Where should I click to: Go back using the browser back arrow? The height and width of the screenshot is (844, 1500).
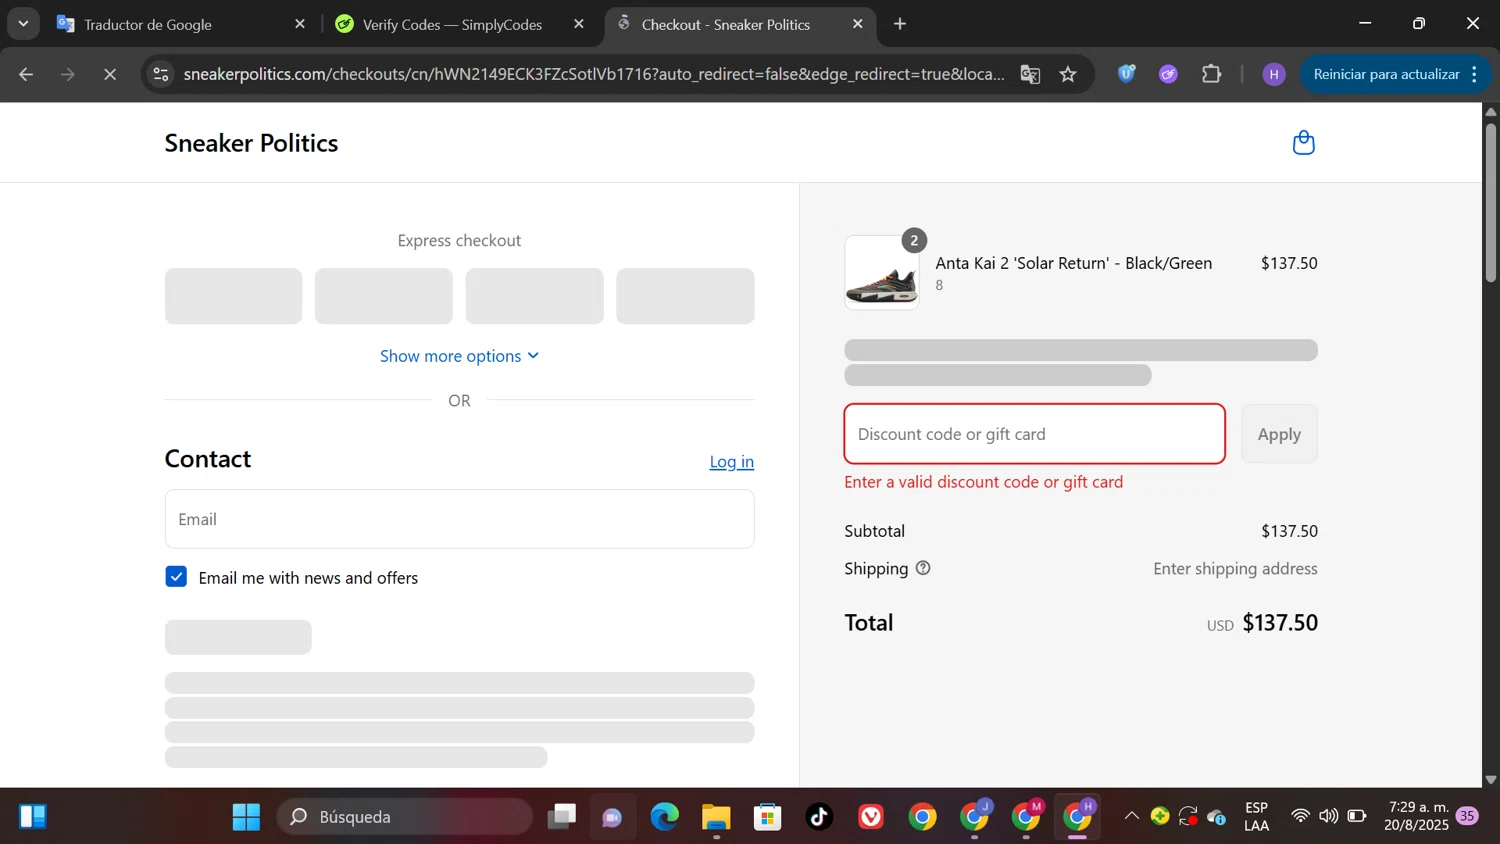tap(26, 74)
